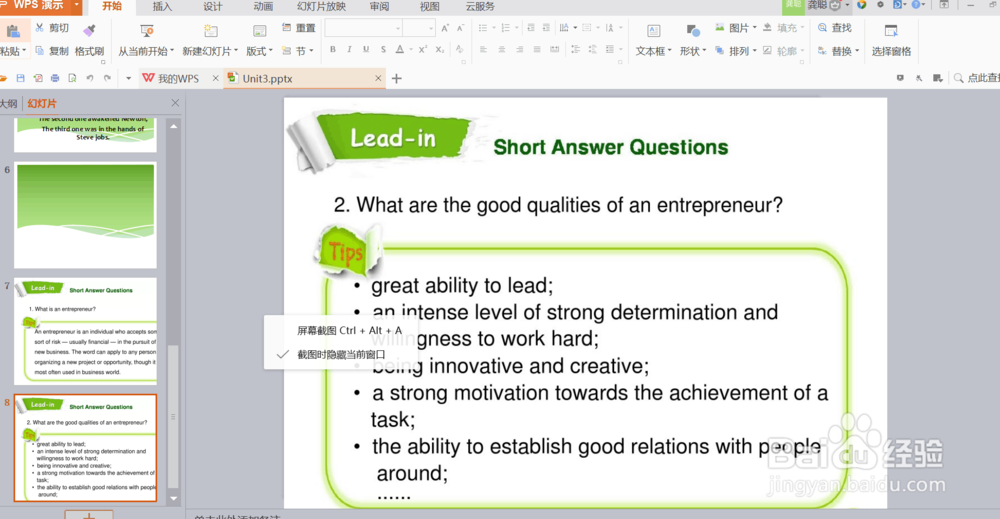Click the Outline (轮廓) color button
This screenshot has height=519, width=1000.
click(781, 51)
